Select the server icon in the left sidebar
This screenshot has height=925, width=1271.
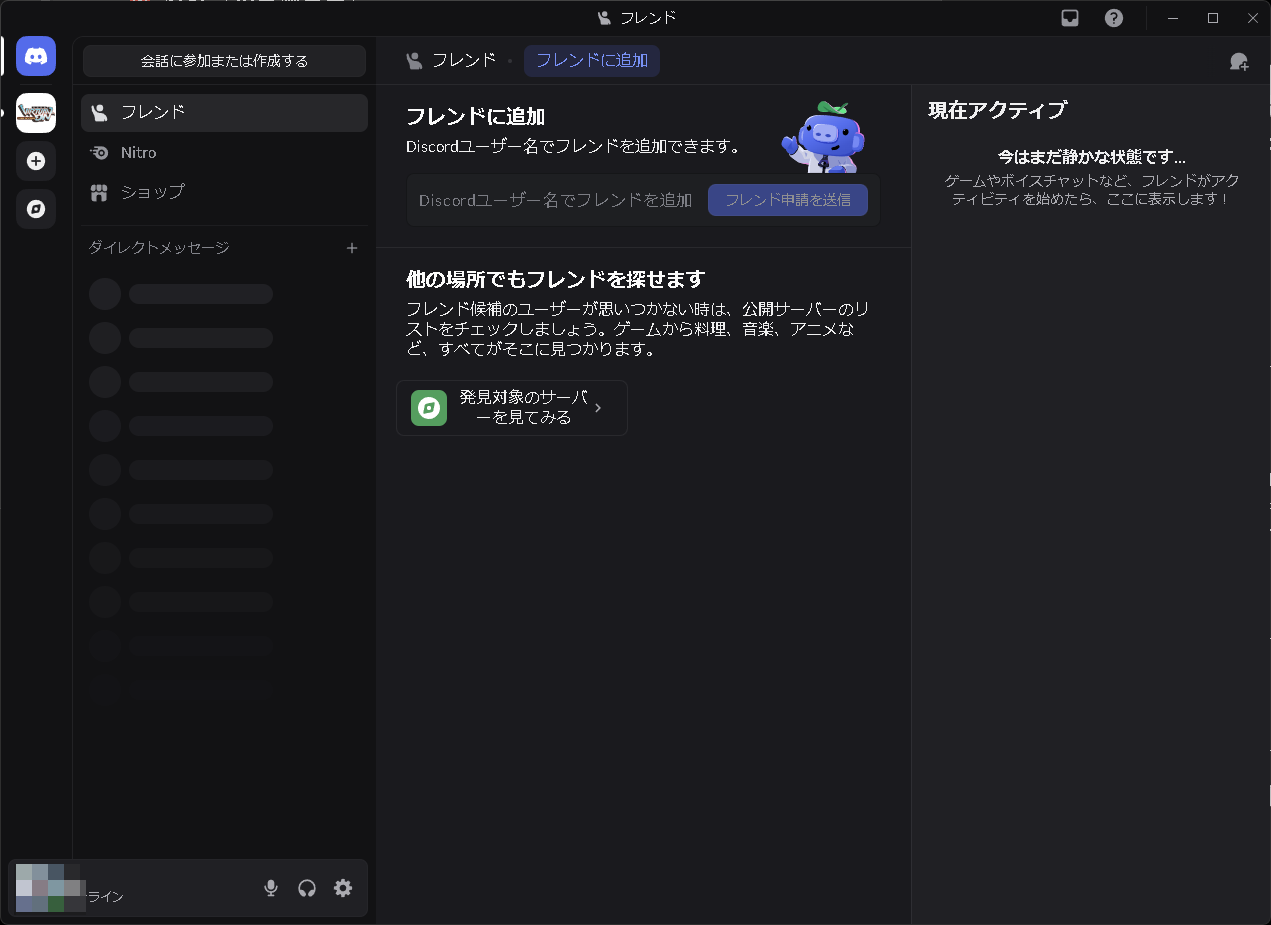point(36,113)
